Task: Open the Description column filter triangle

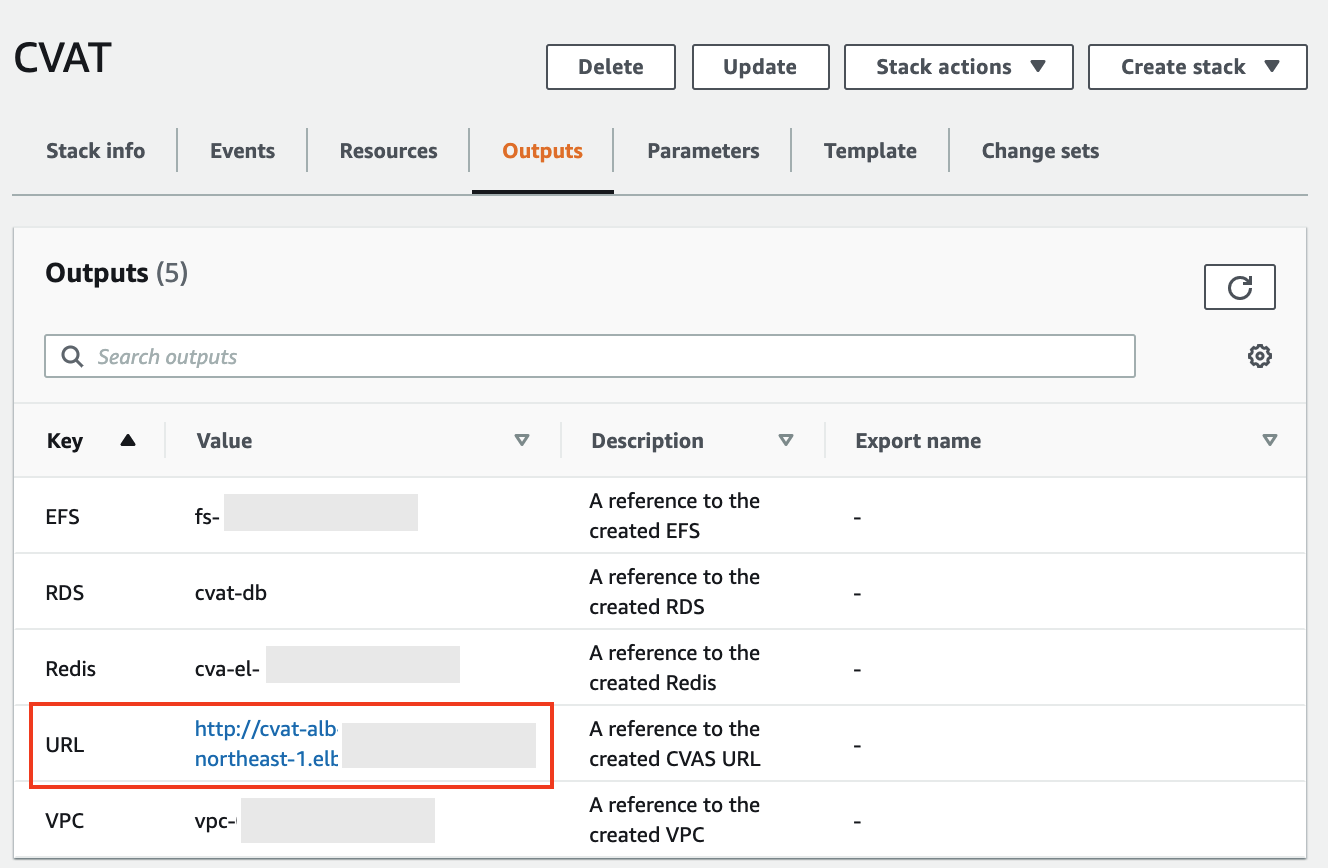Action: click(x=786, y=440)
